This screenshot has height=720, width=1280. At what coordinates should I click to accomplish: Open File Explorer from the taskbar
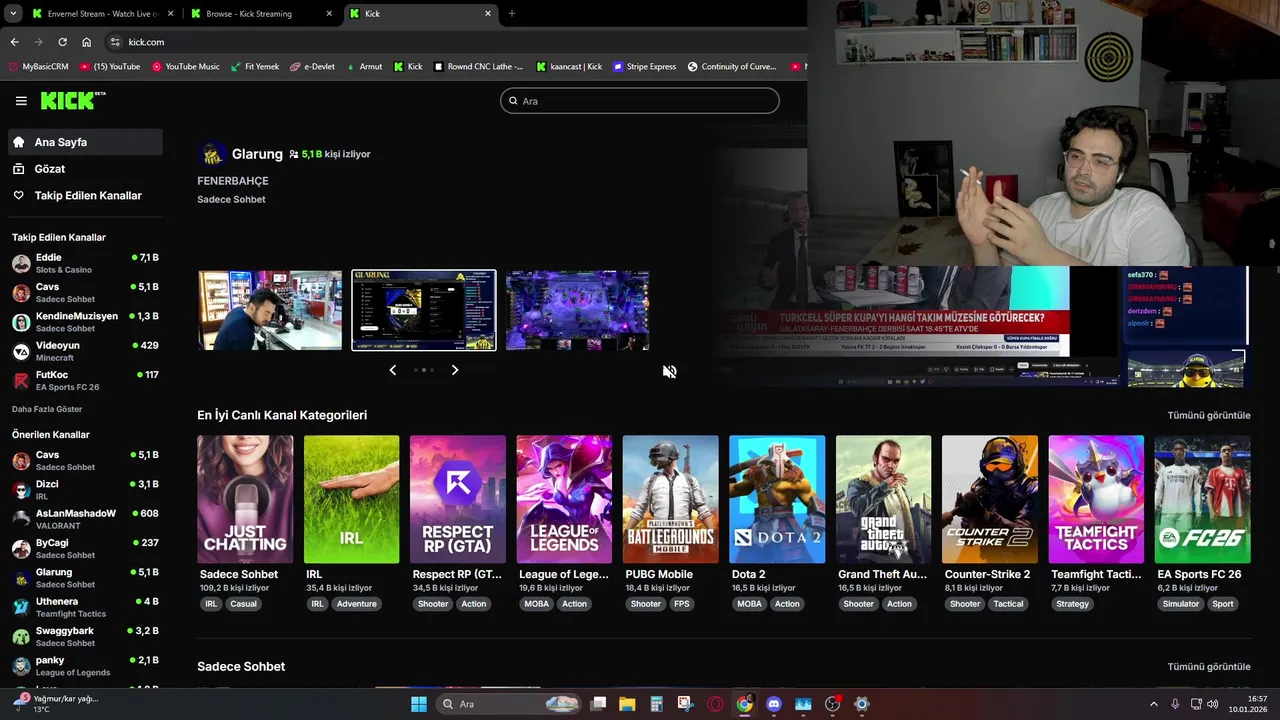point(627,704)
